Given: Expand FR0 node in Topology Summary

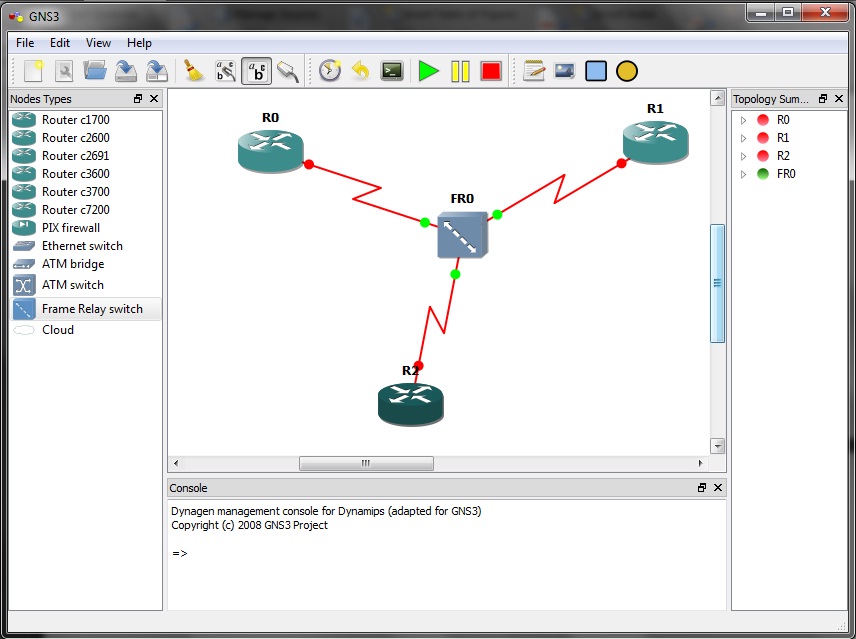Looking at the screenshot, I should pos(743,174).
